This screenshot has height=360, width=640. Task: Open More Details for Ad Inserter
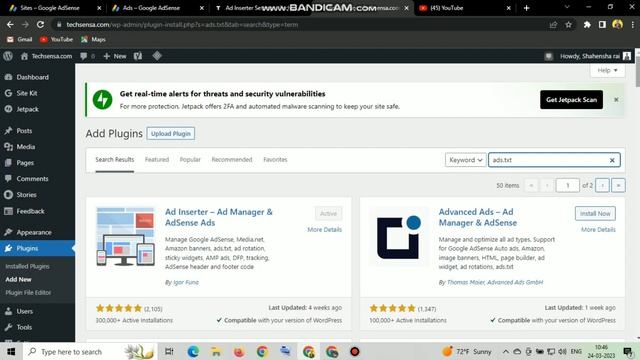click(324, 229)
